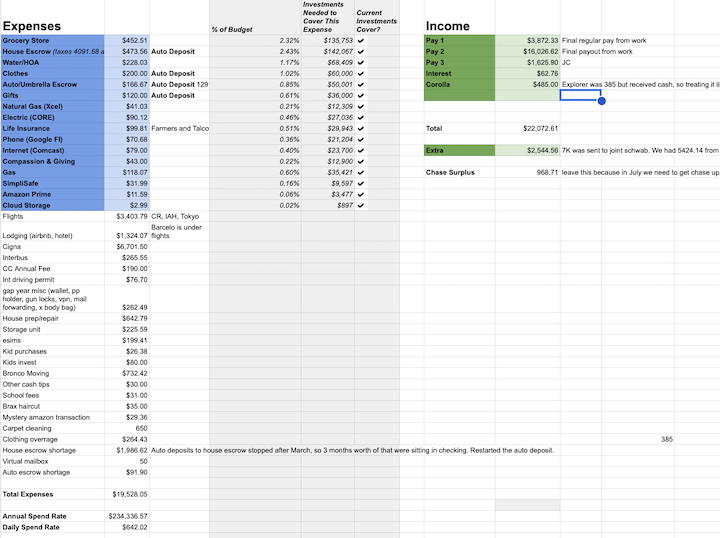Select the Grocery Store label cell

point(52,40)
